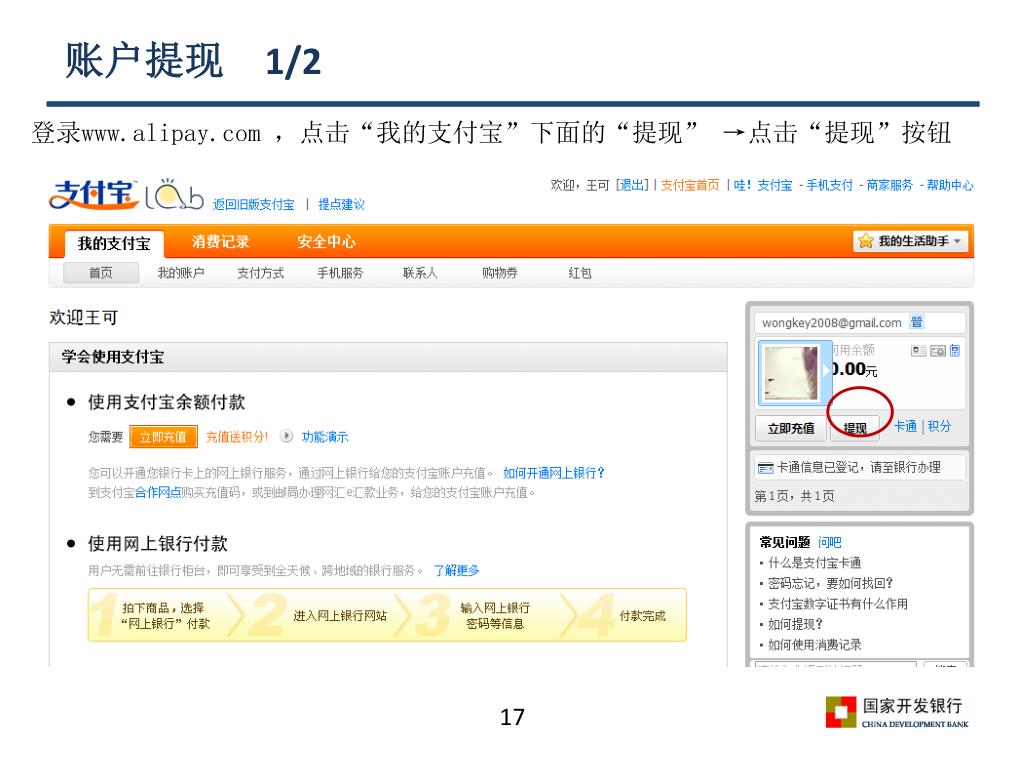Open the 功能演示 link
The height and width of the screenshot is (768, 1024).
pos(325,437)
